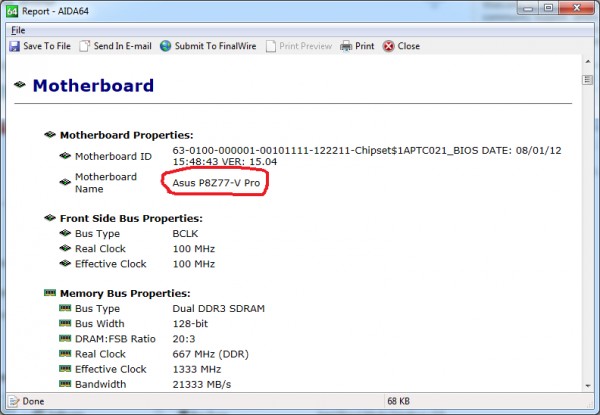Click the status bar Done page icon
Image resolution: width=600 pixels, height=415 pixels.
[x=14, y=401]
